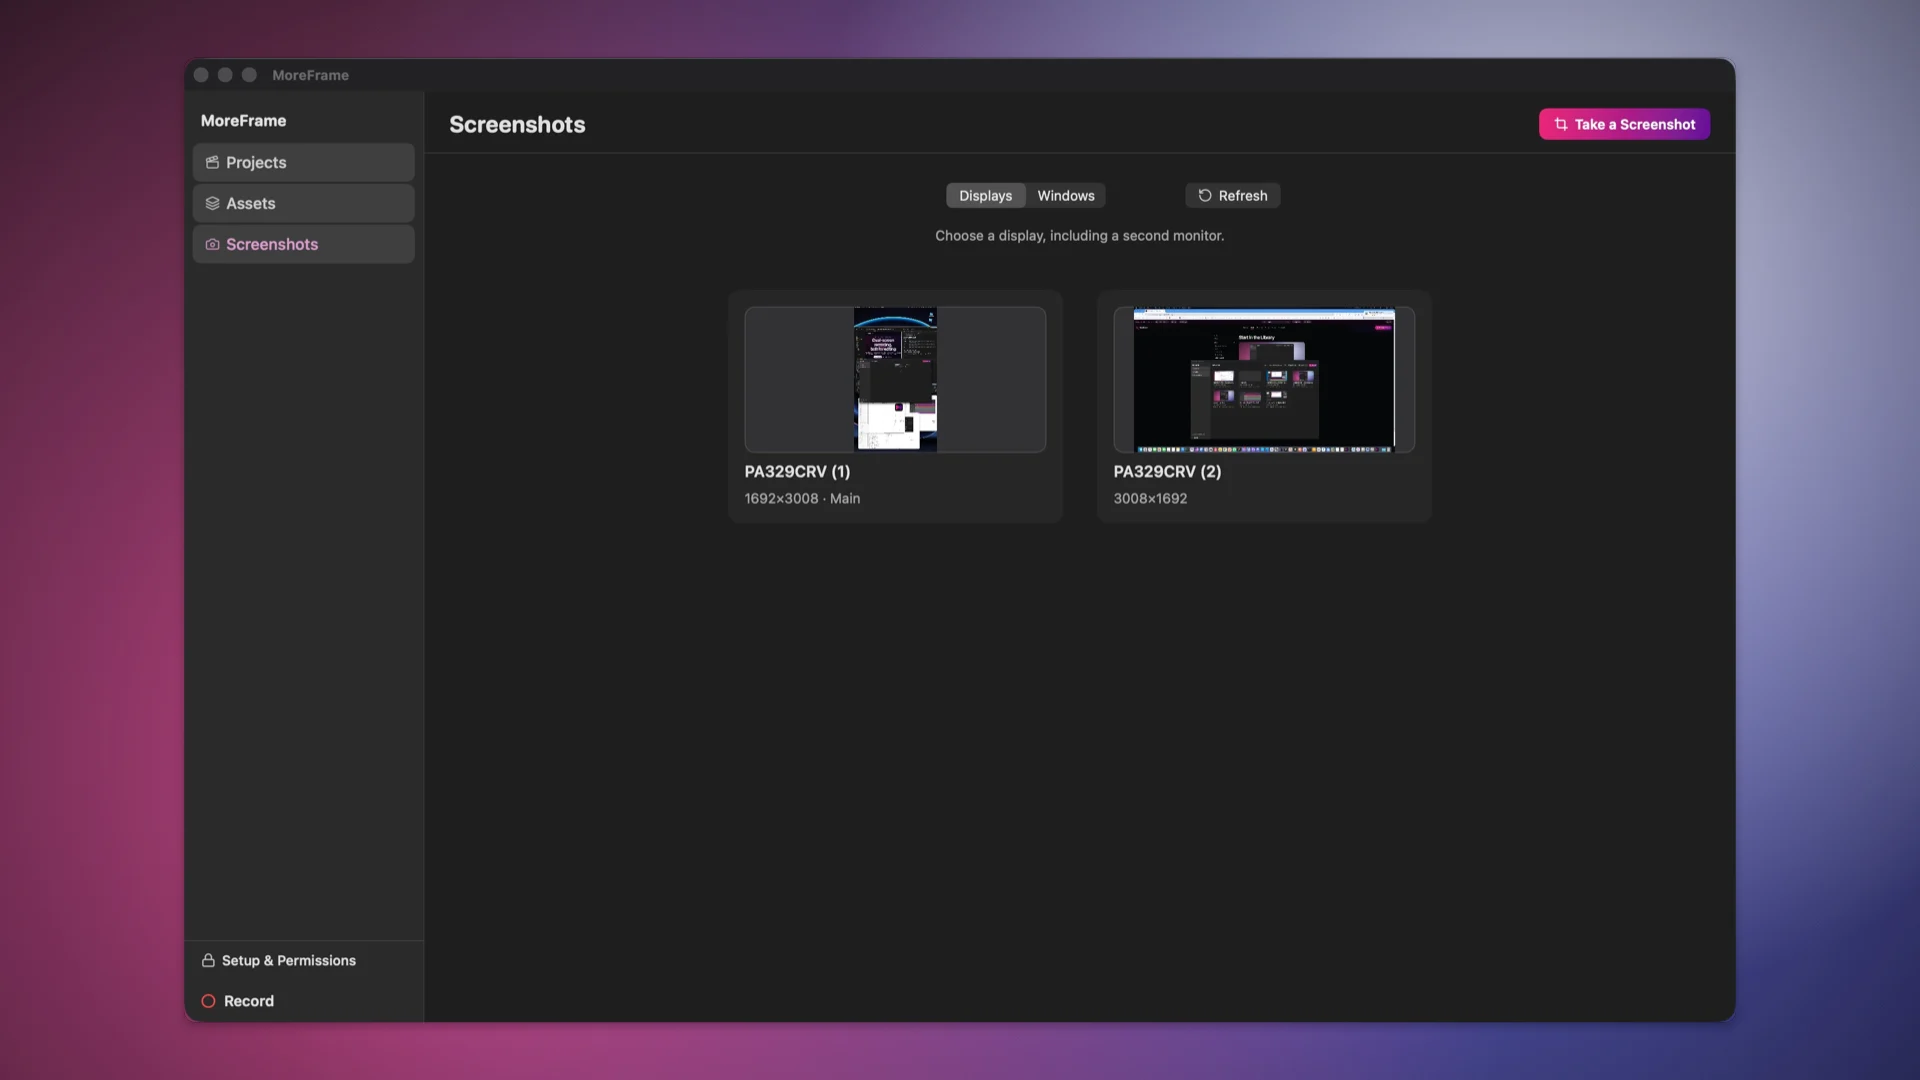Screen dimensions: 1920x1080
Task: Click the 3008×1692 resolution text
Action: (x=1150, y=498)
